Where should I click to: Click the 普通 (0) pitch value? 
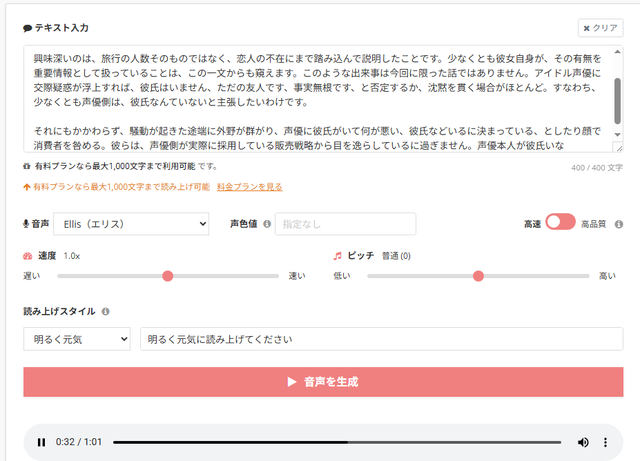click(396, 256)
